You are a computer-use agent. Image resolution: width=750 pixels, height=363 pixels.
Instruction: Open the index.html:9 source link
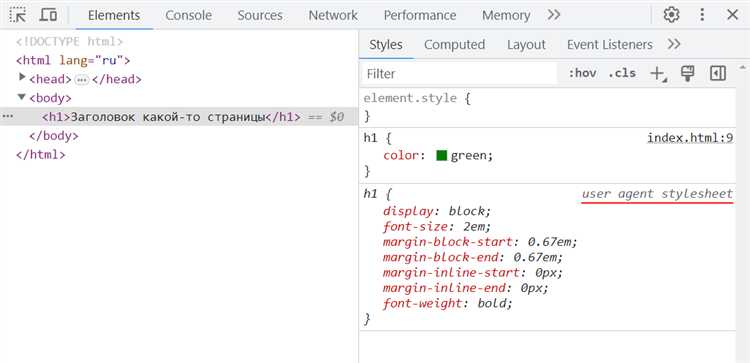coord(690,138)
